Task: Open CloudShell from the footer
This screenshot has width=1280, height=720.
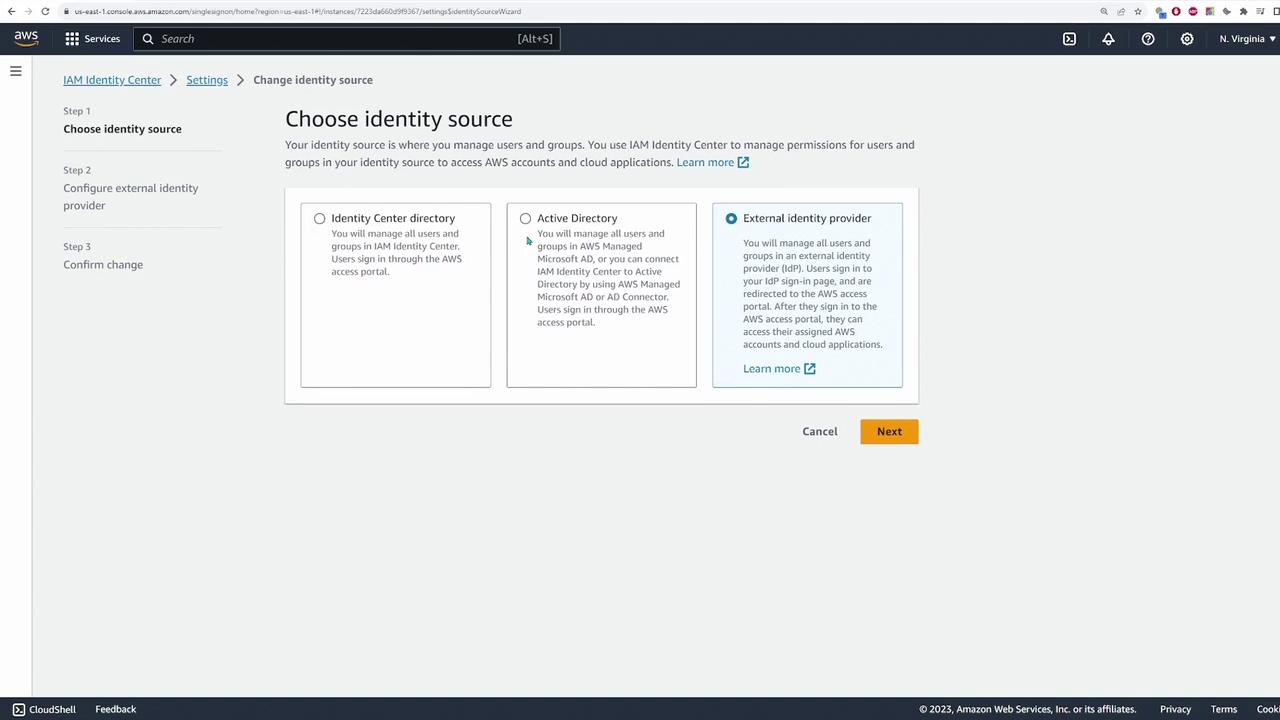Action: pos(44,709)
